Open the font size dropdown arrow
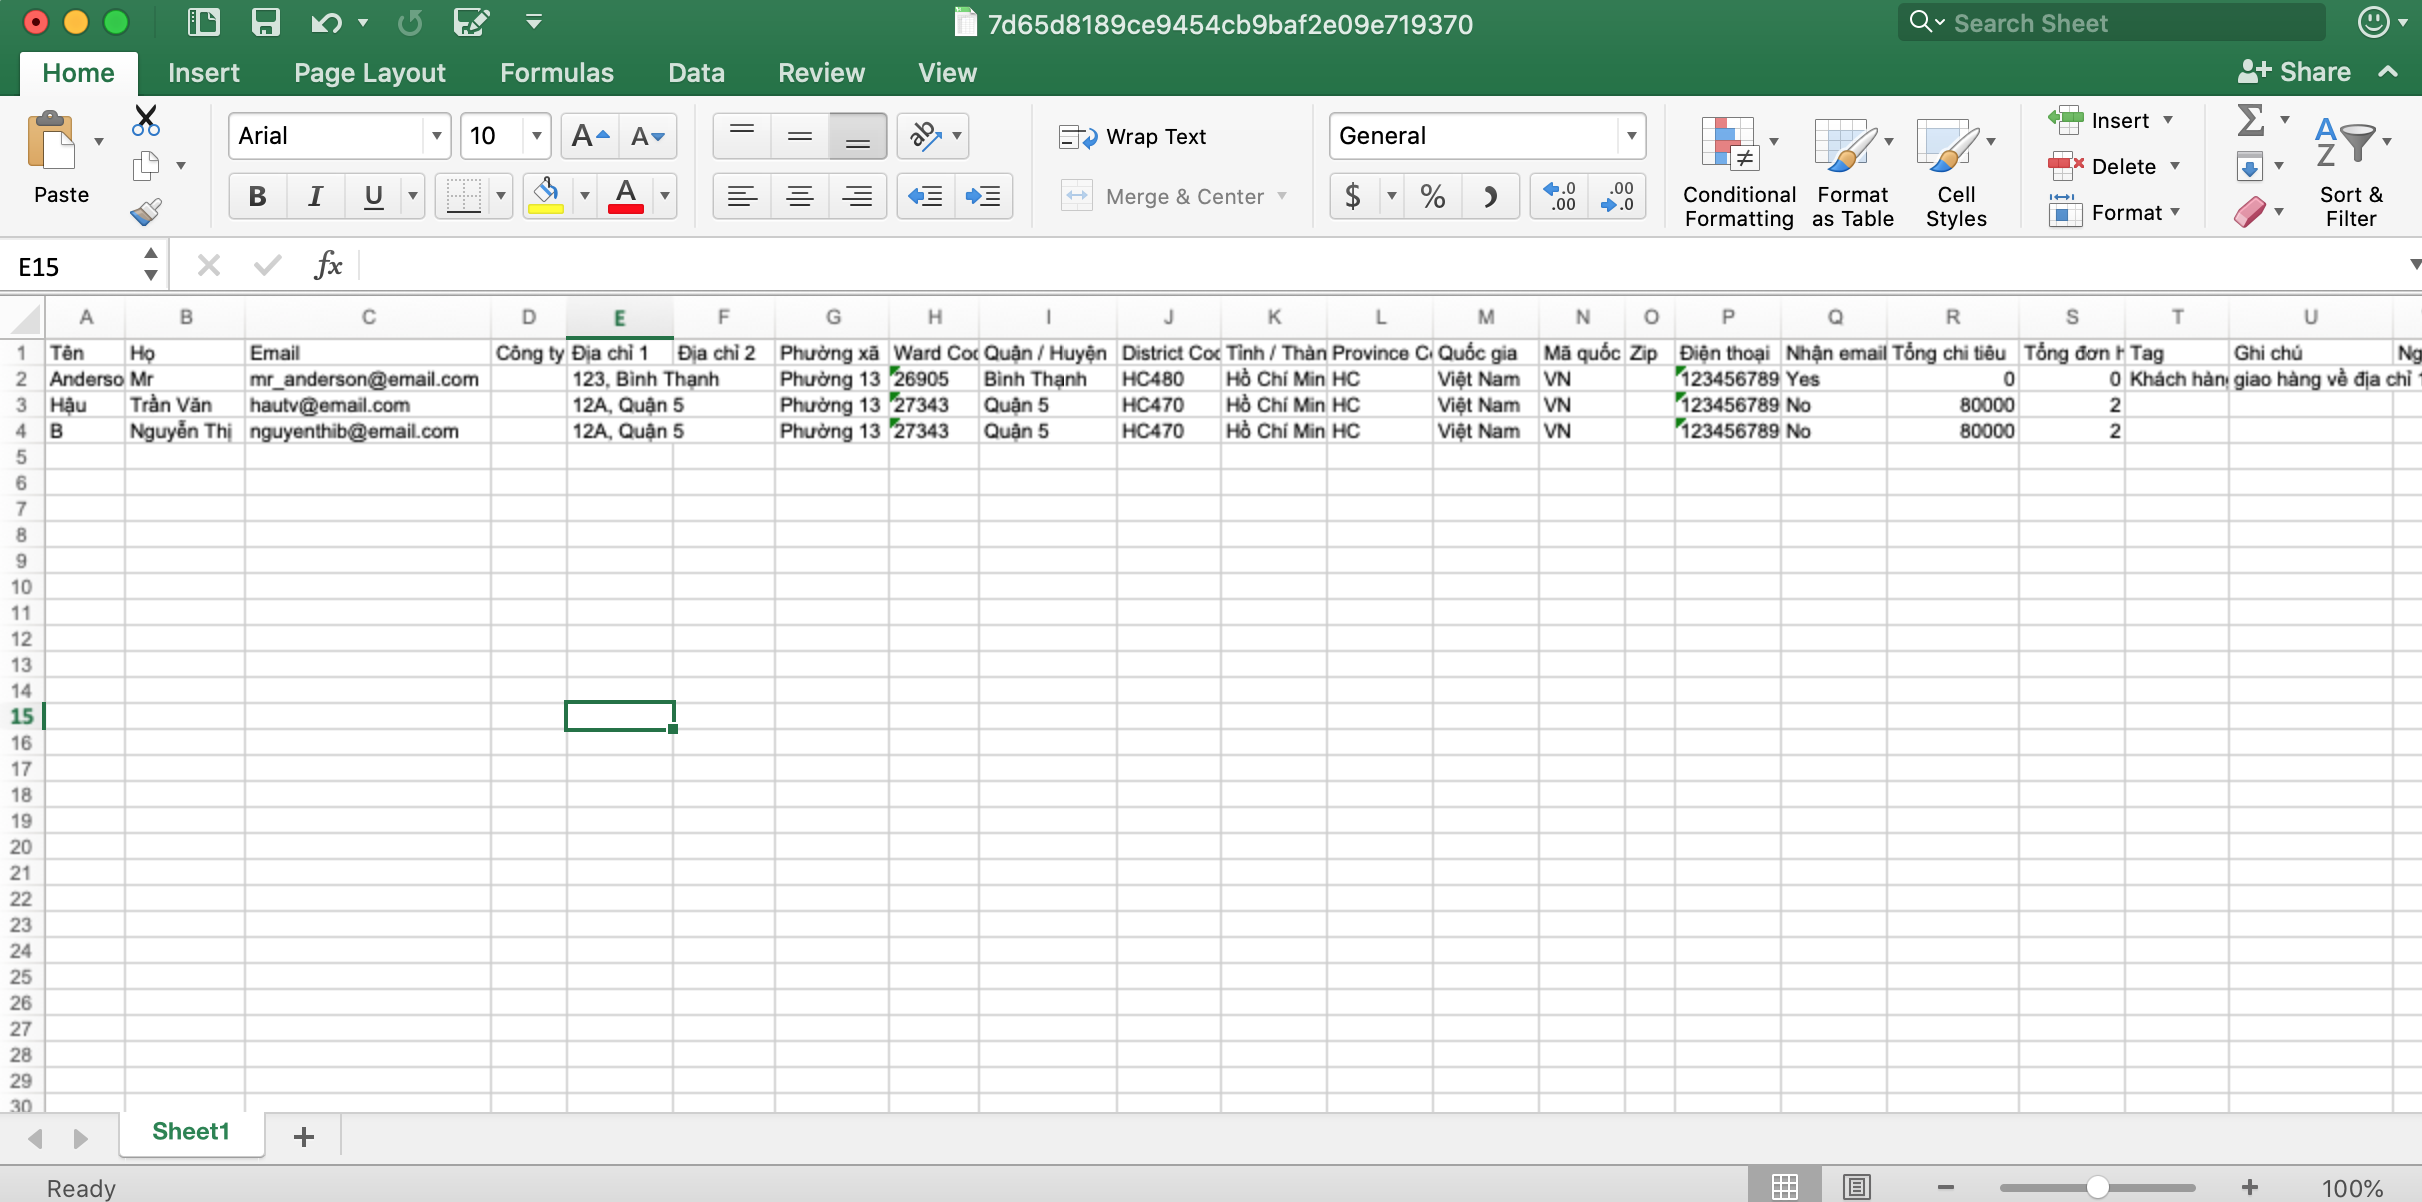 537,136
